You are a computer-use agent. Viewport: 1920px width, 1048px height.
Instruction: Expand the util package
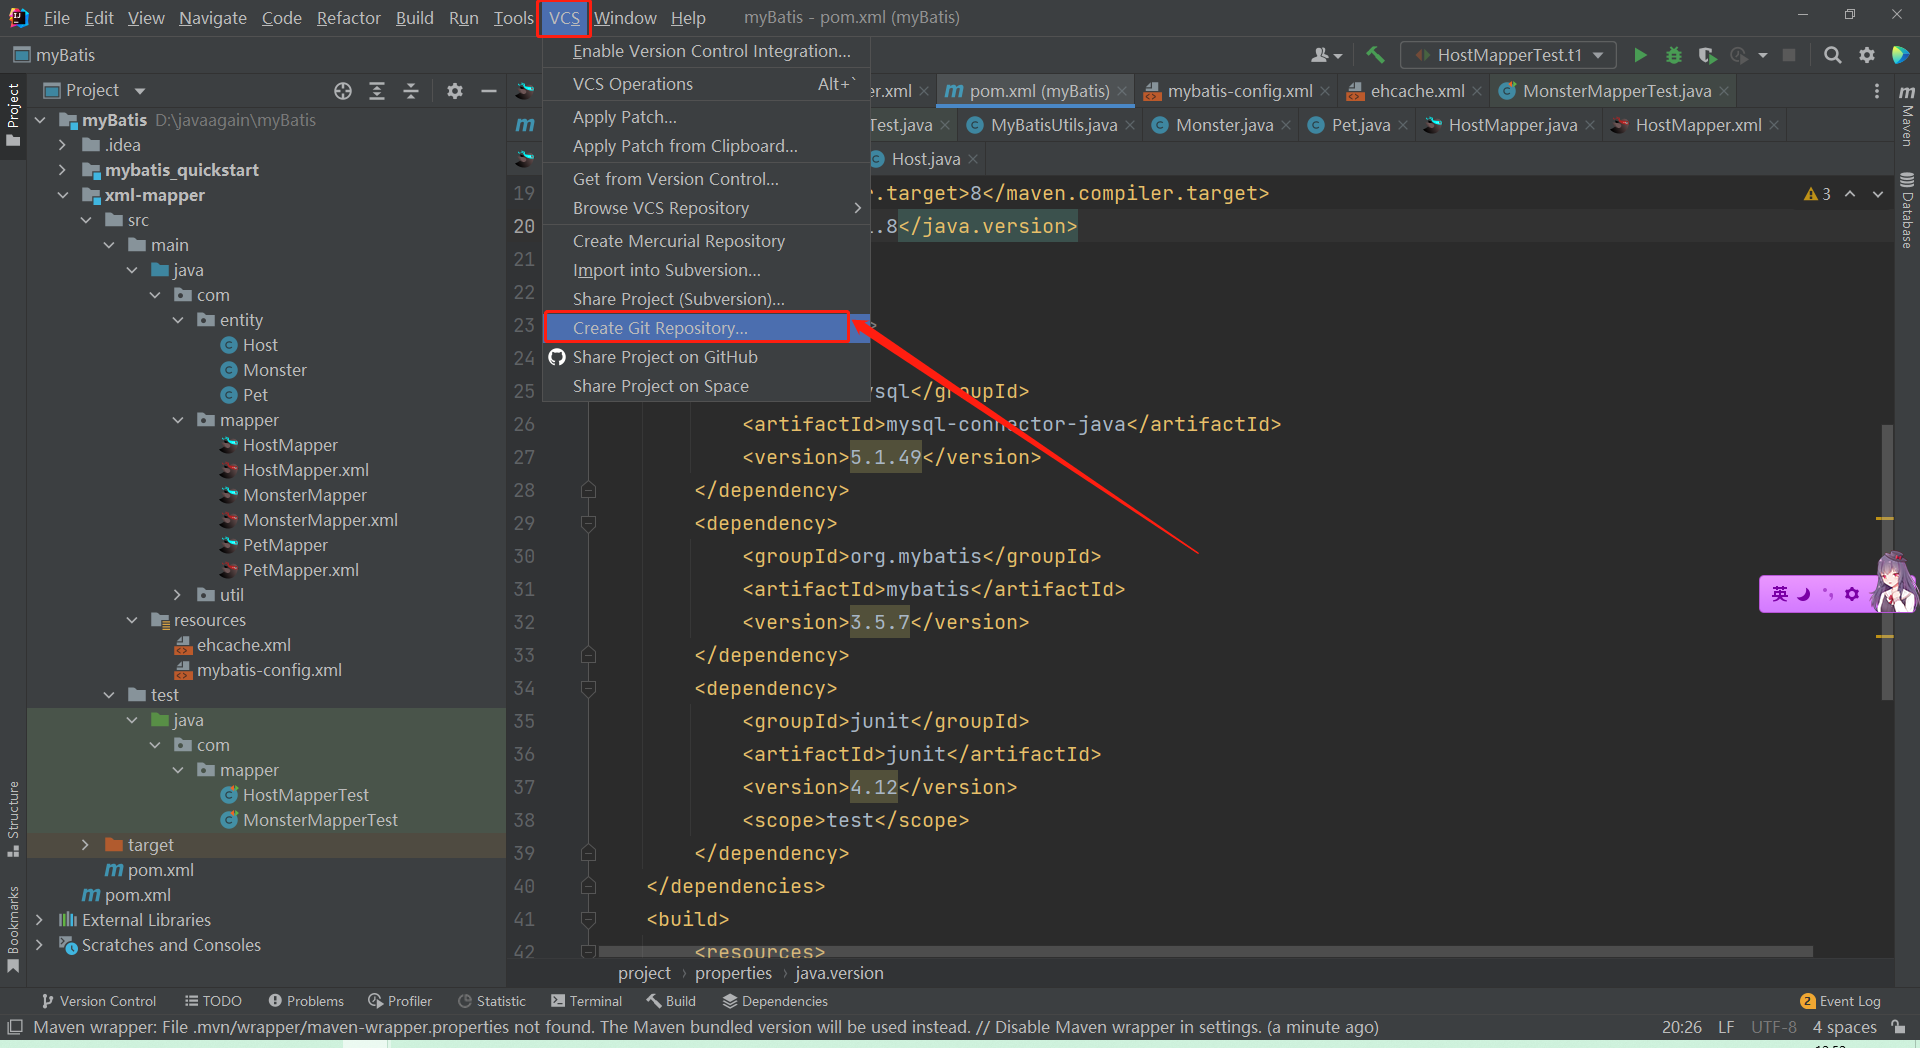[177, 595]
